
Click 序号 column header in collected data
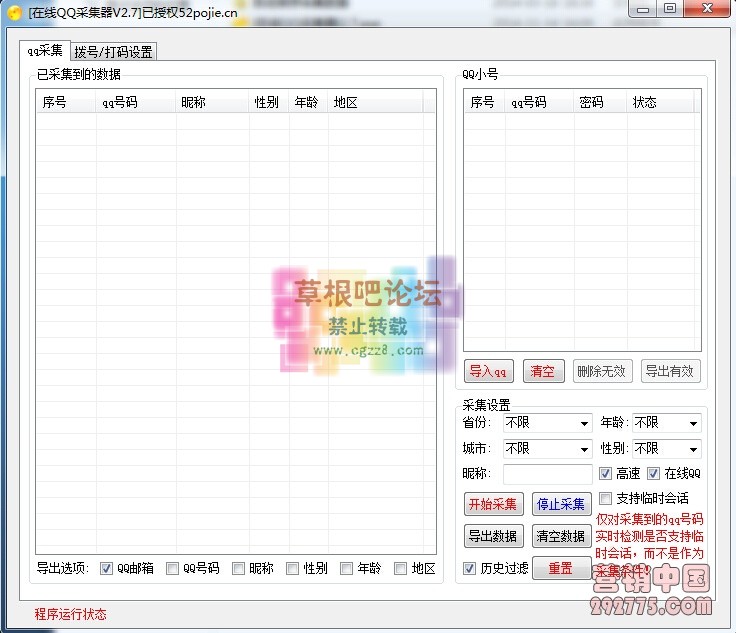pyautogui.click(x=66, y=102)
